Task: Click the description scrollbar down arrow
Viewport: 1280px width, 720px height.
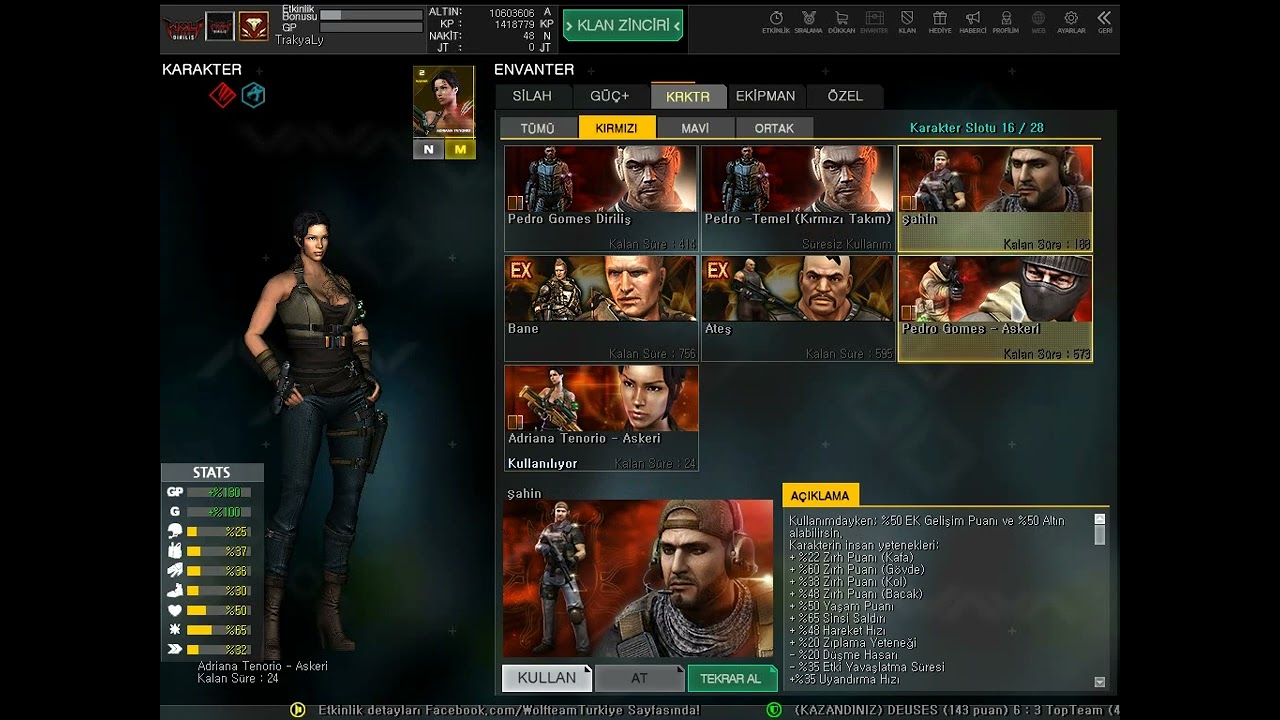Action: click(x=1100, y=682)
